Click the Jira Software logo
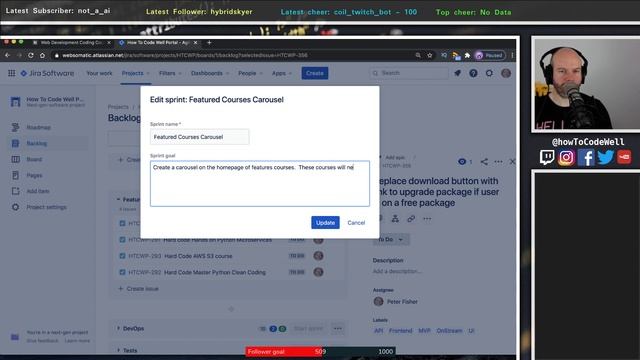This screenshot has height=360, width=640. 47,73
